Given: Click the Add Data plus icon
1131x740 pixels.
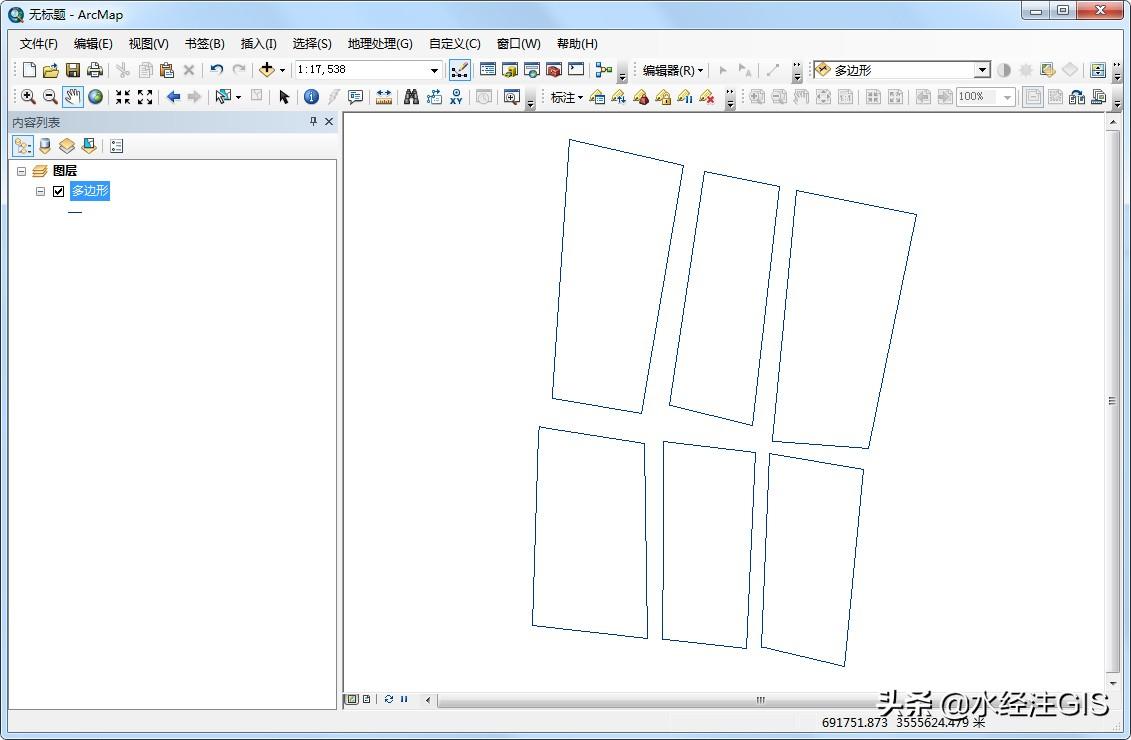Looking at the screenshot, I should point(267,70).
